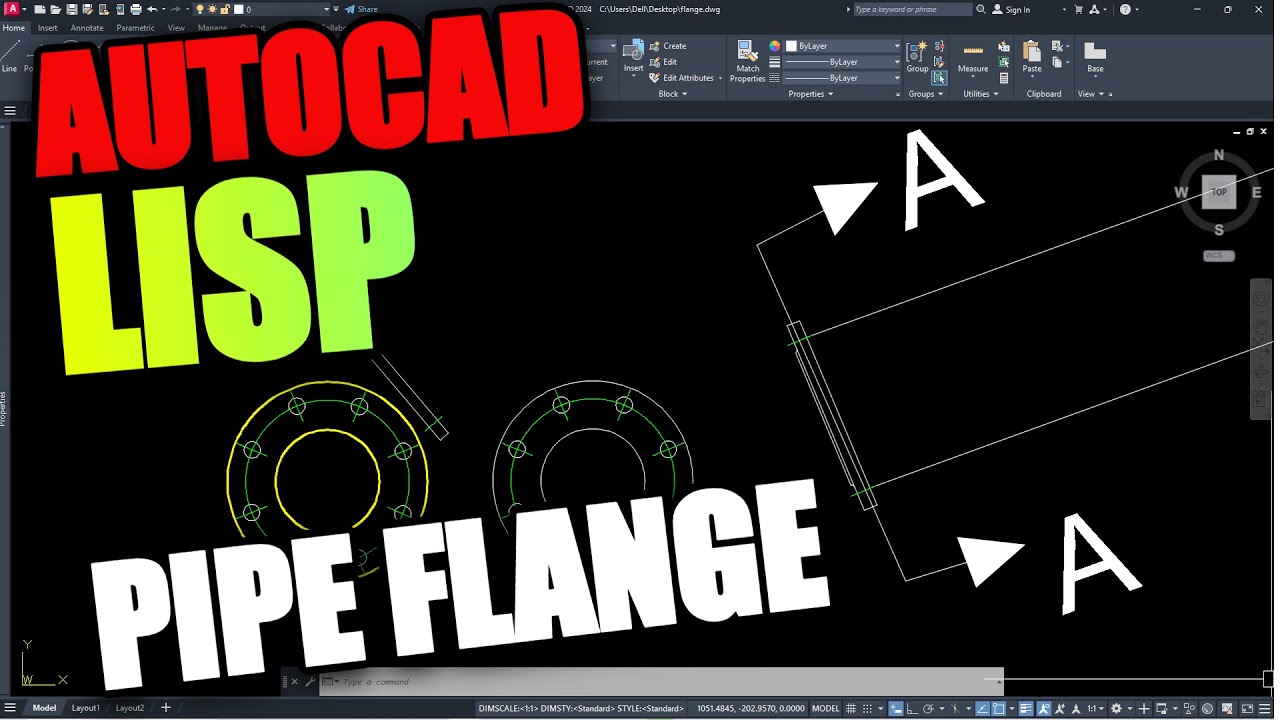1280x720 pixels.
Task: Toggle dynamic input in status bar
Action: pos(895,708)
